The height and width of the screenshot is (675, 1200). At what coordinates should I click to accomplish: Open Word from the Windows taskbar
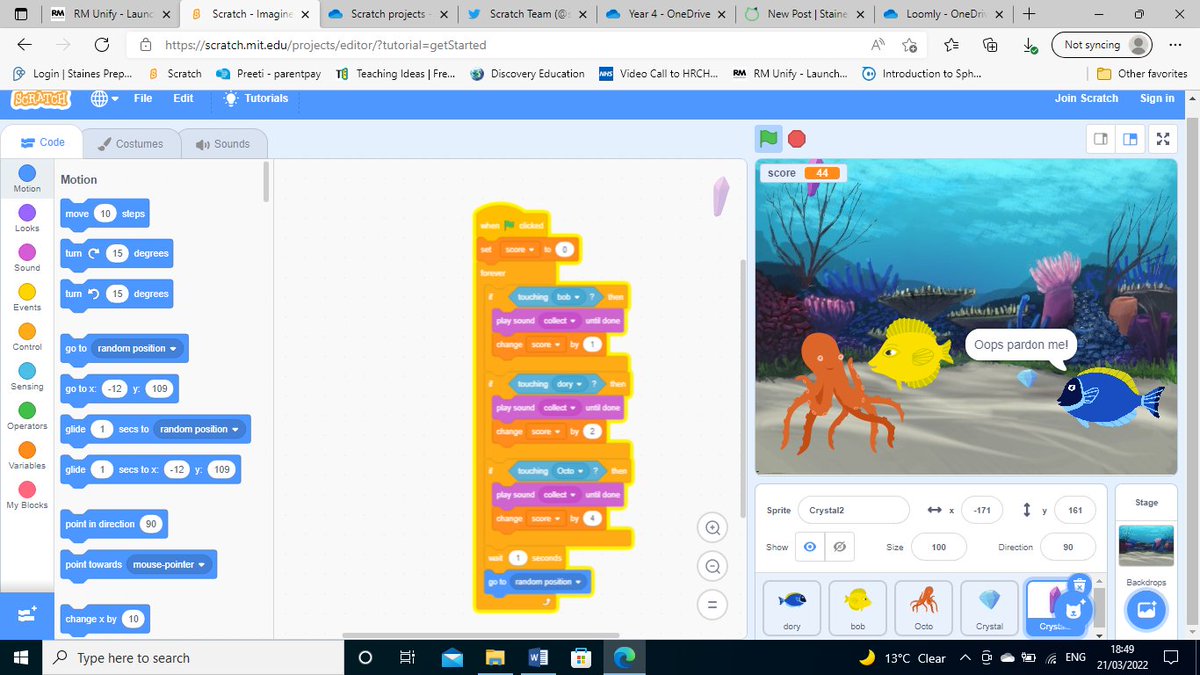coord(537,657)
